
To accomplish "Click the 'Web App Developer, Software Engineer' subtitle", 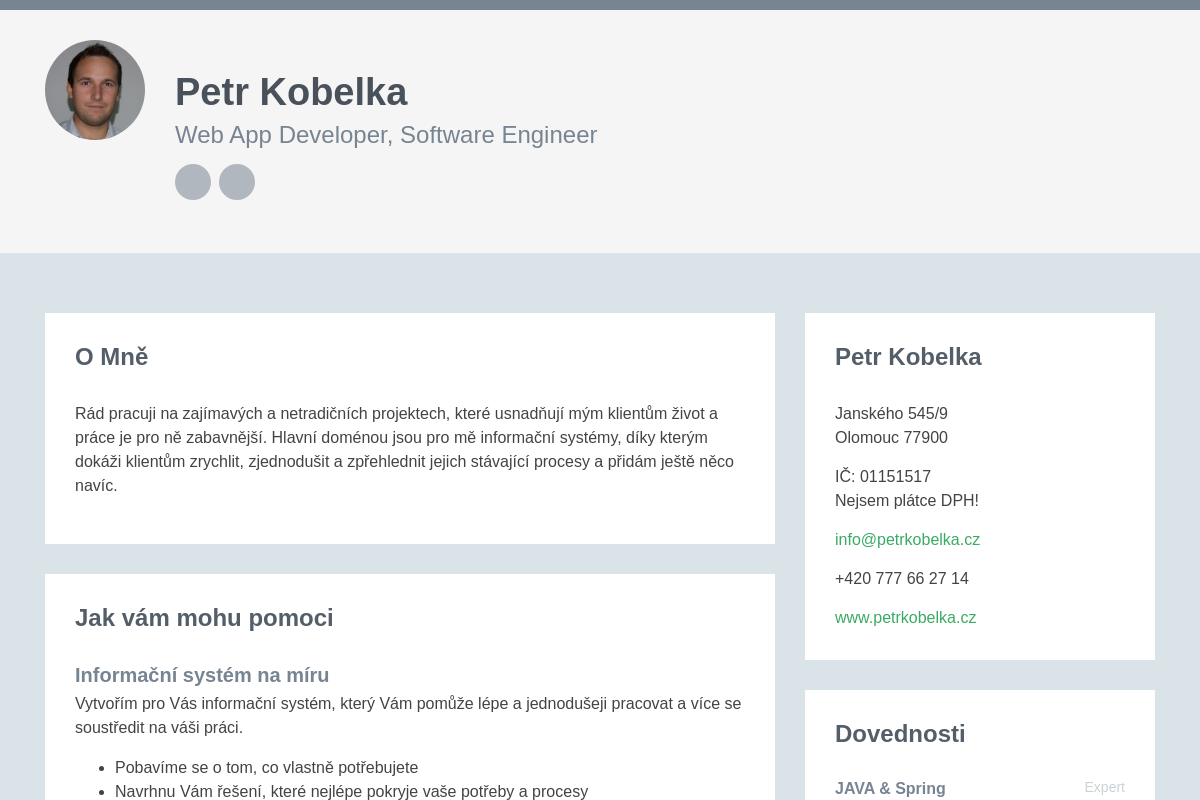I will (x=386, y=135).
